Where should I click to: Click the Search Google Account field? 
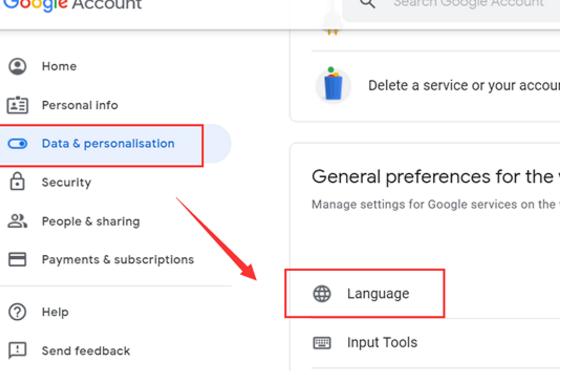coord(451,5)
